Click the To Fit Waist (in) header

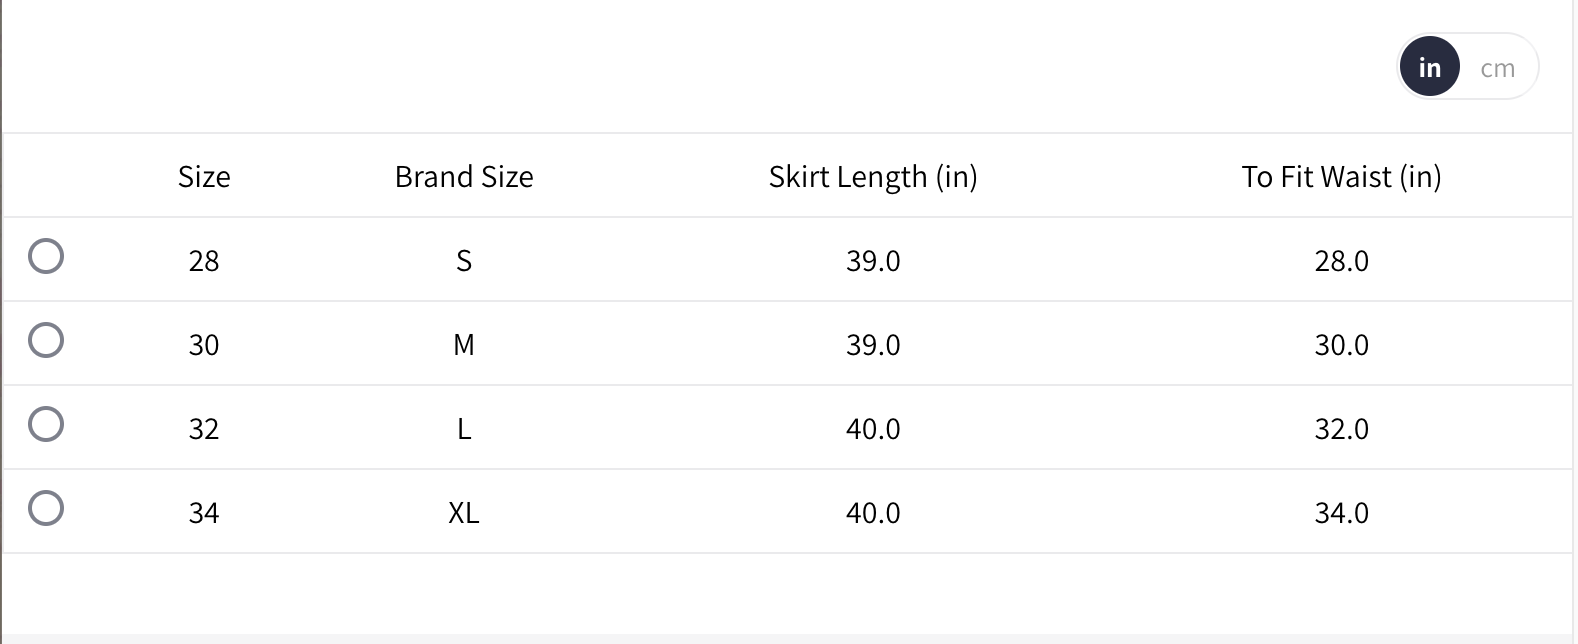(1341, 177)
